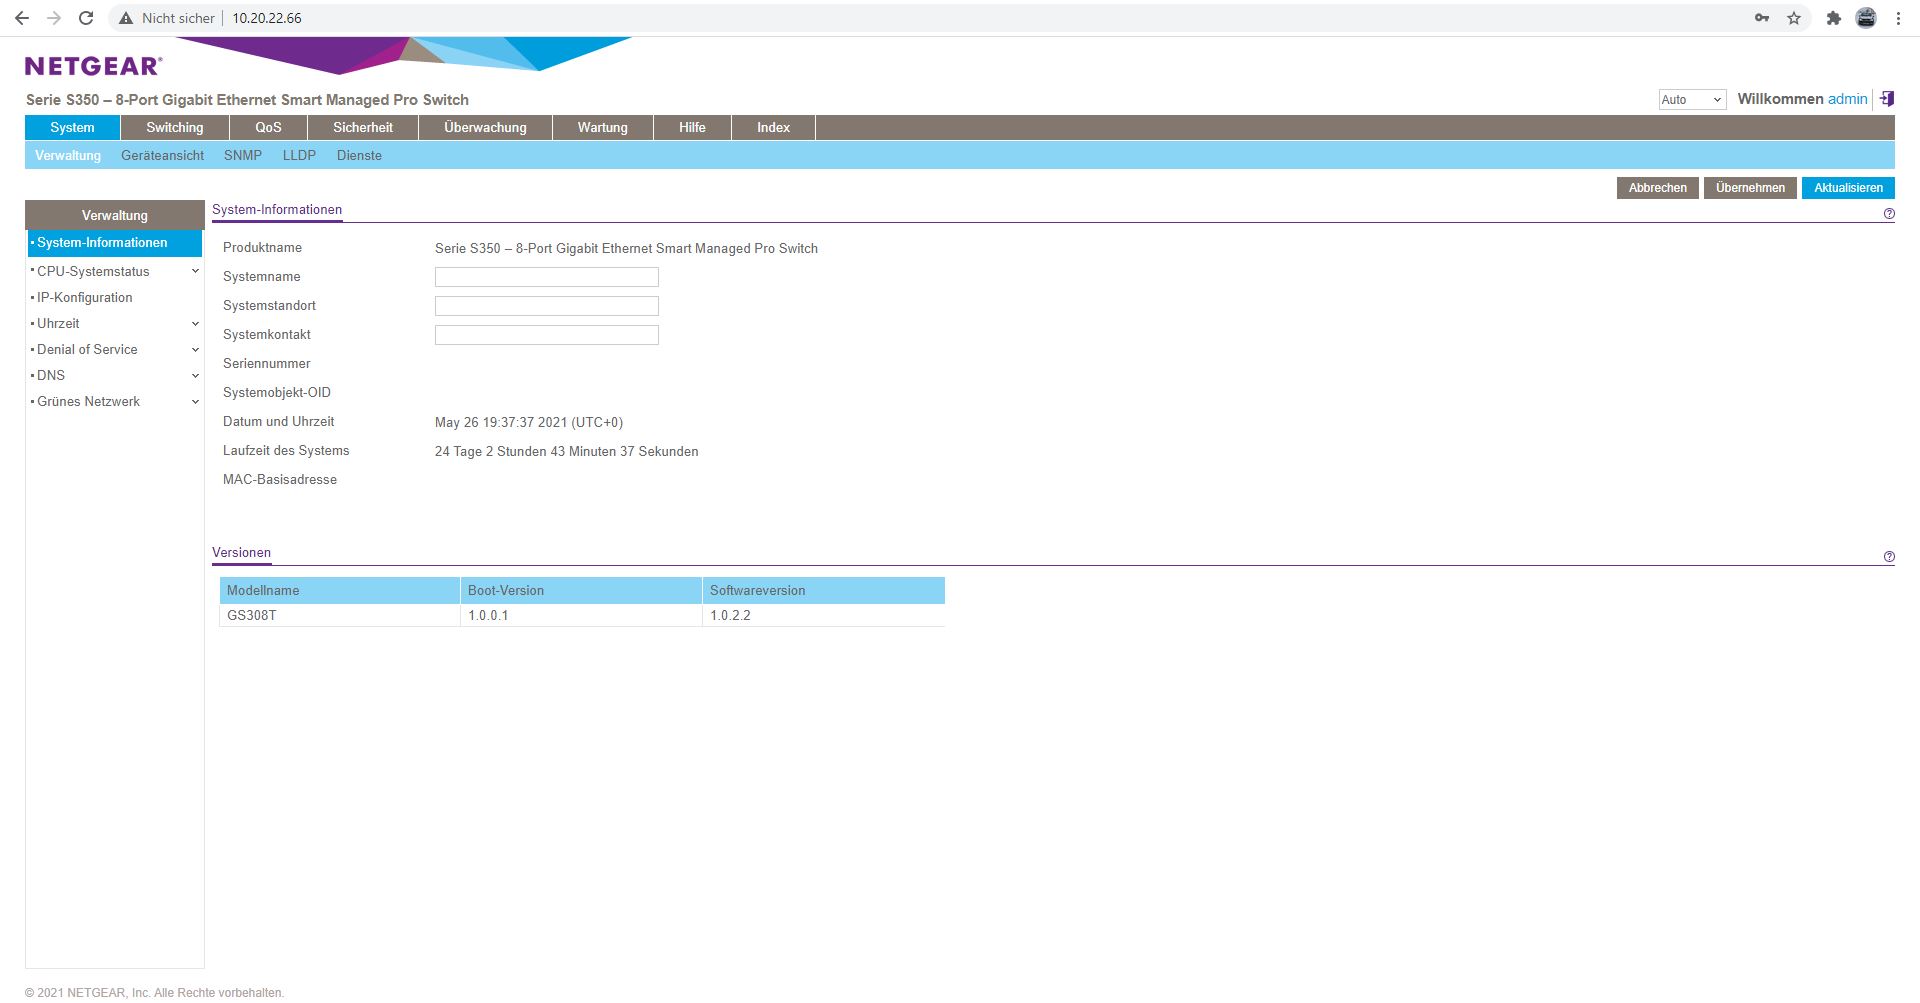Click the 'Nicht sicher' warning icon
1920x1003 pixels.
tap(126, 18)
